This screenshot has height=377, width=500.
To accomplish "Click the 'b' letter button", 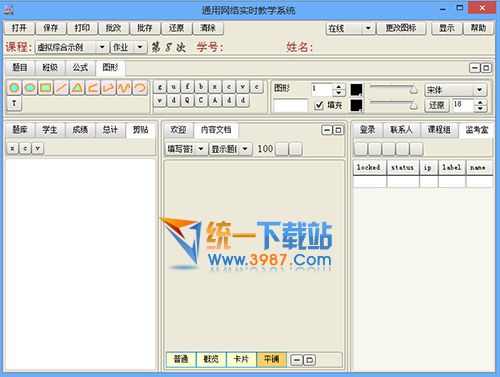I will pos(201,87).
